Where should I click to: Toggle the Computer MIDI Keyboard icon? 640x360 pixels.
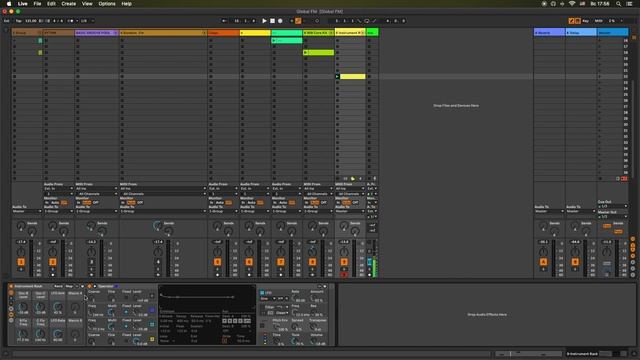578,21
